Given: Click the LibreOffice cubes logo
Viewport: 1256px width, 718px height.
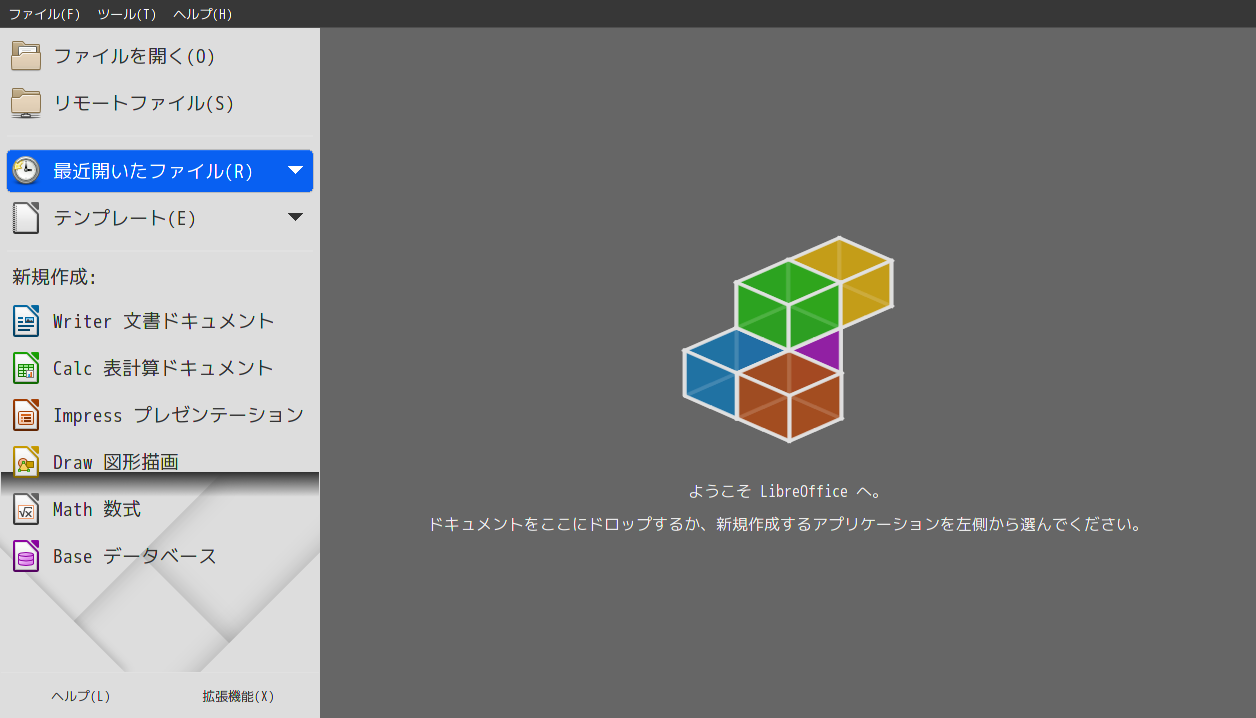Looking at the screenshot, I should [788, 339].
